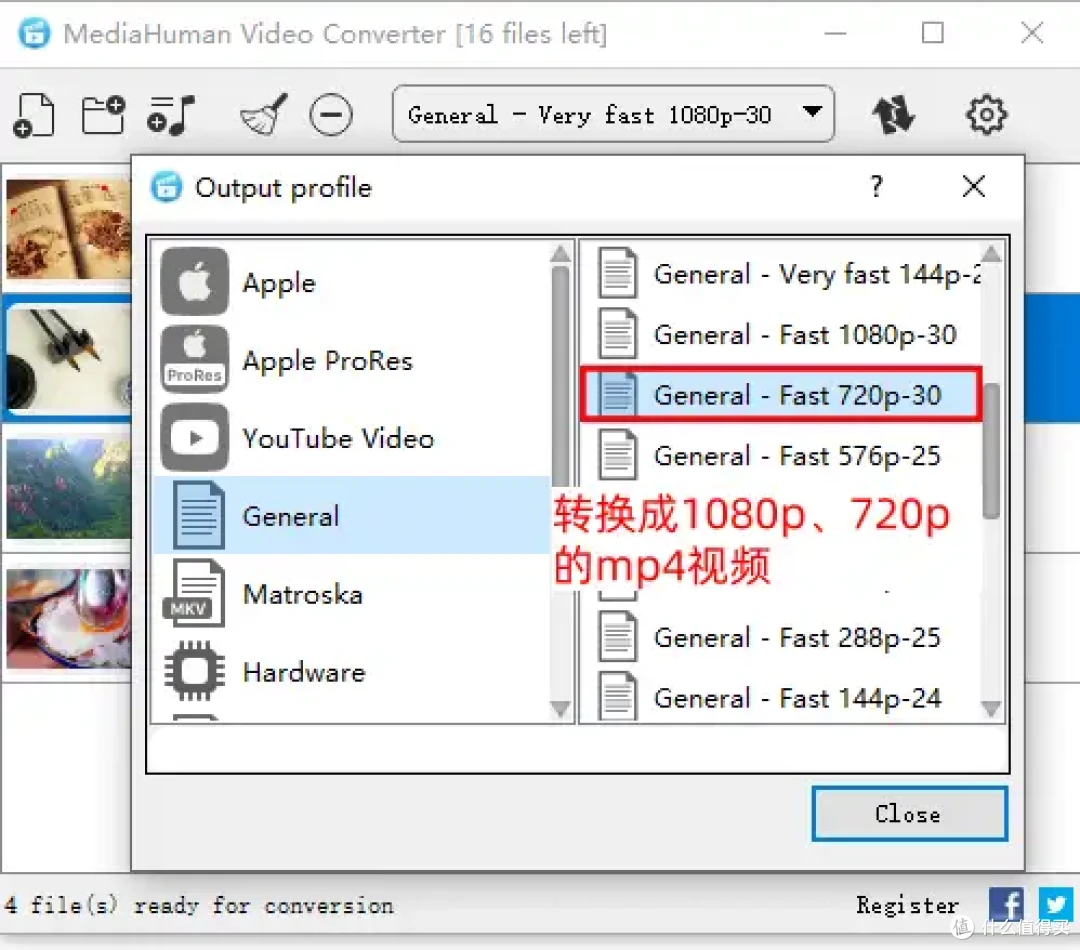Click the add from music library icon
This screenshot has height=950, width=1080.
pyautogui.click(x=171, y=114)
